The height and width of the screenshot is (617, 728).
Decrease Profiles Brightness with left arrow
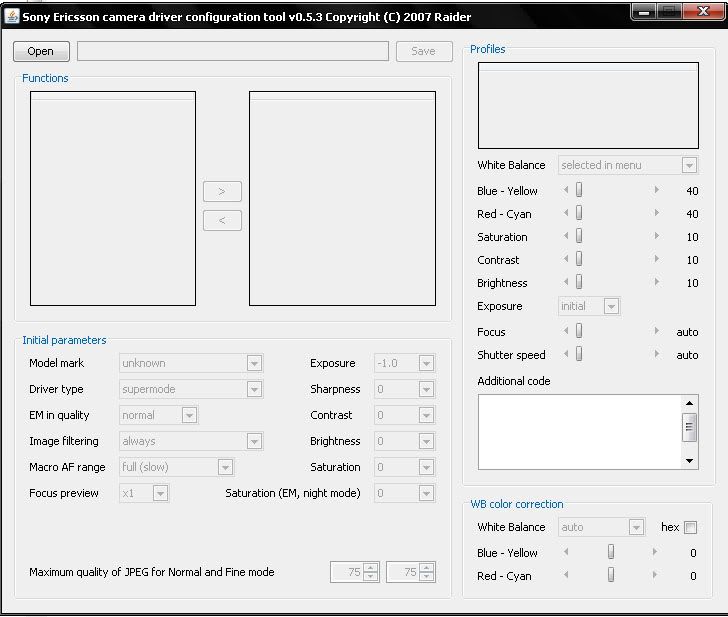[x=566, y=282]
